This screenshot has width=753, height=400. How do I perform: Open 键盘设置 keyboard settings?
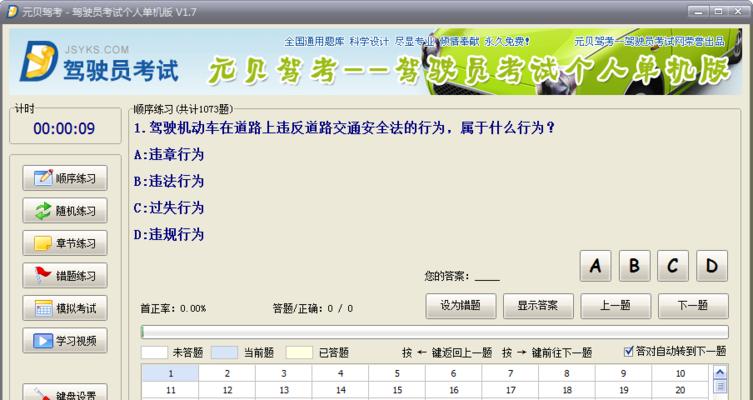coord(65,392)
